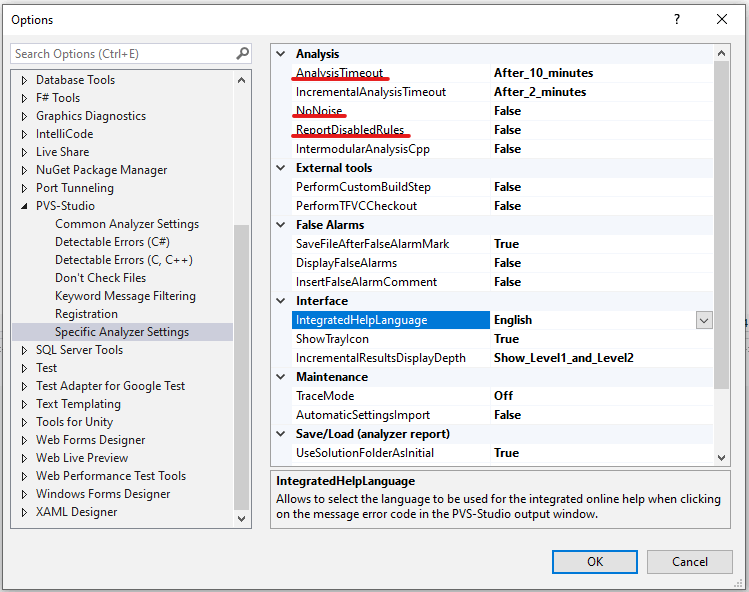
Task: Click the property grid scroll down arrow
Action: point(722,457)
